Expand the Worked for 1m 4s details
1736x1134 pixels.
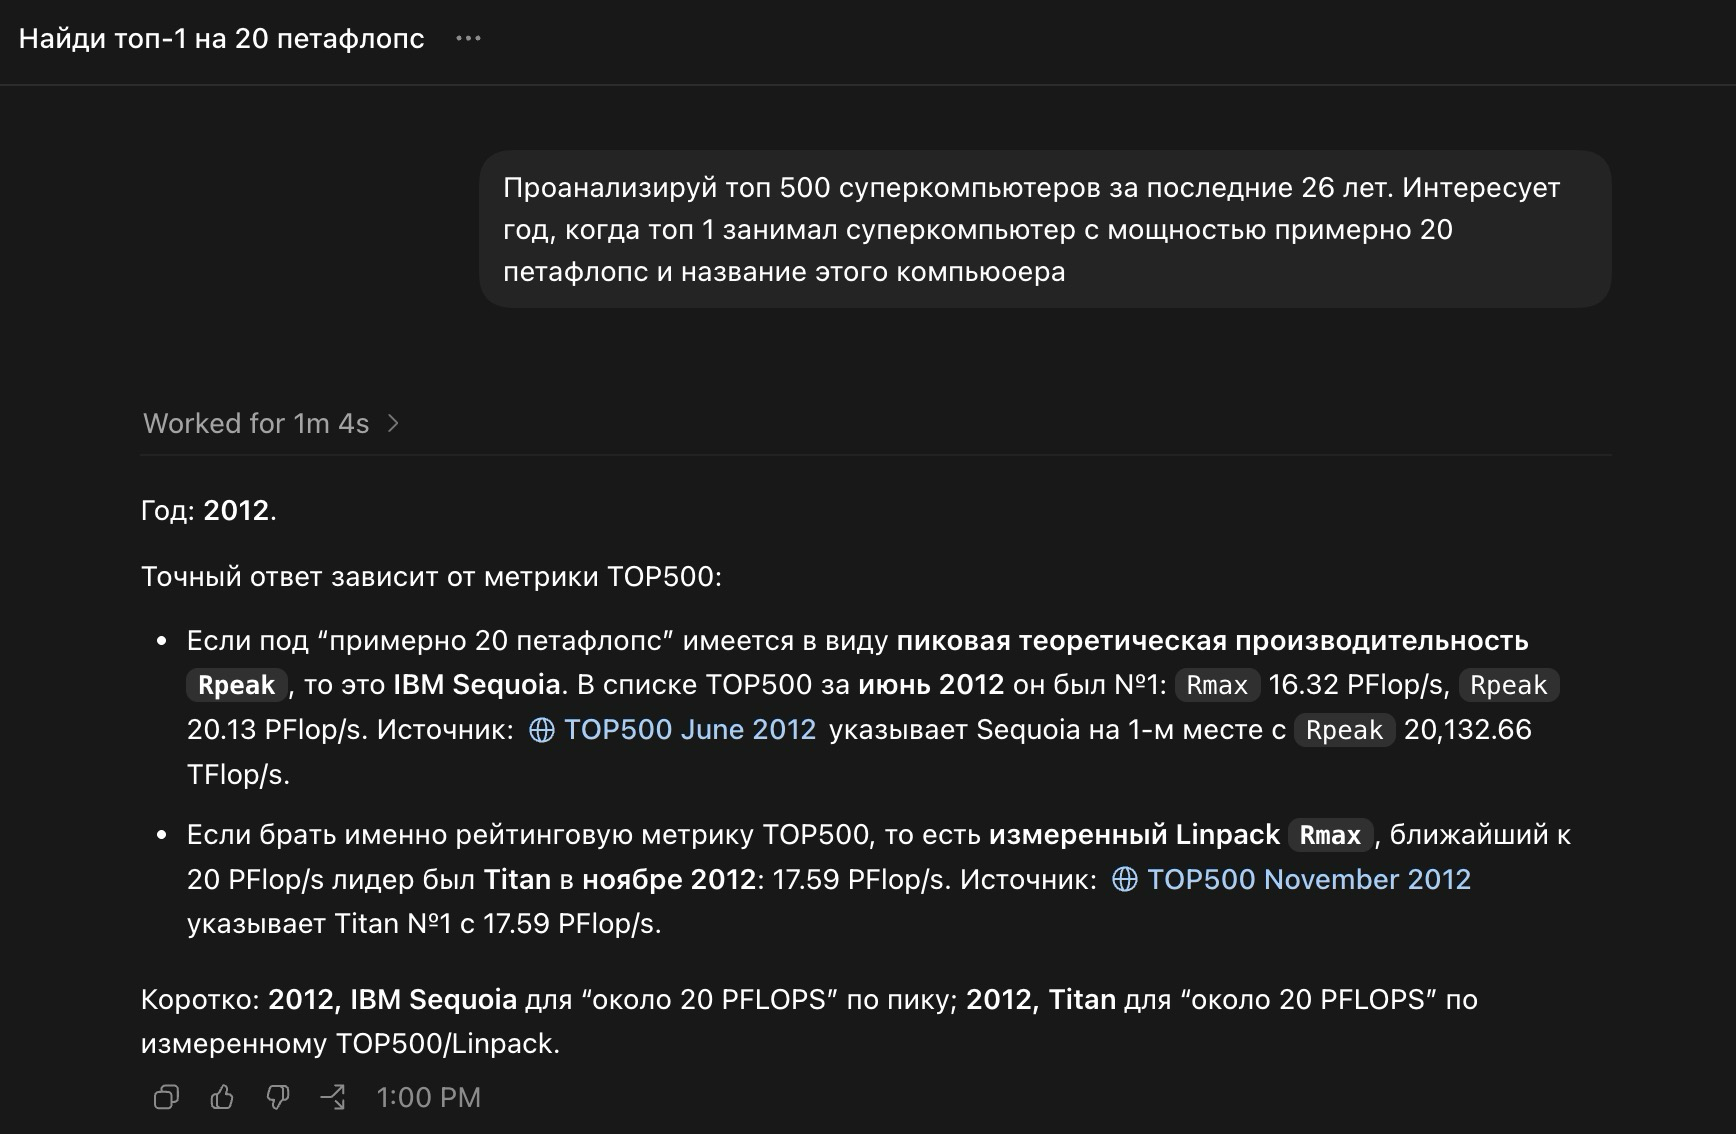[272, 424]
